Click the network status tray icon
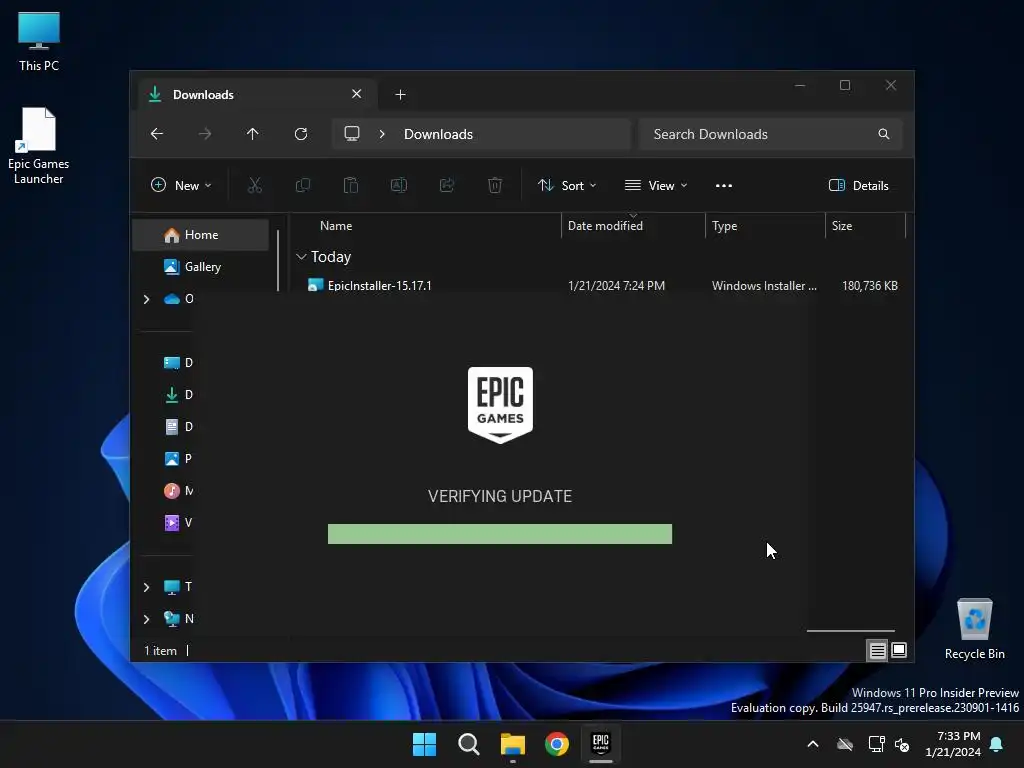Image resolution: width=1024 pixels, height=768 pixels. pos(876,744)
